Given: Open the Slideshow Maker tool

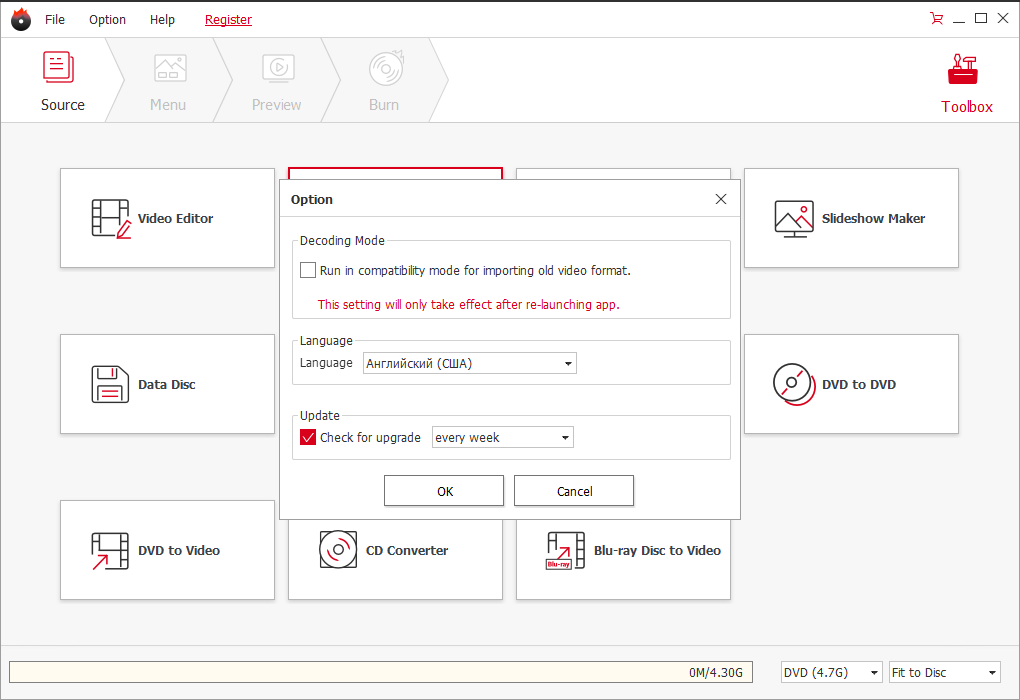Looking at the screenshot, I should click(851, 218).
